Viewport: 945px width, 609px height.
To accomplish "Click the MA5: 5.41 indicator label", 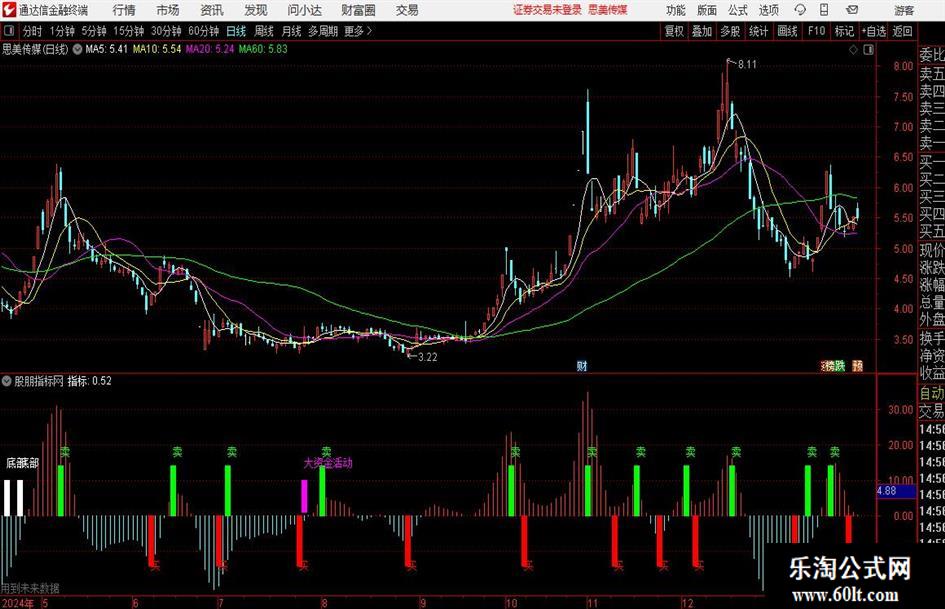I will tap(107, 49).
